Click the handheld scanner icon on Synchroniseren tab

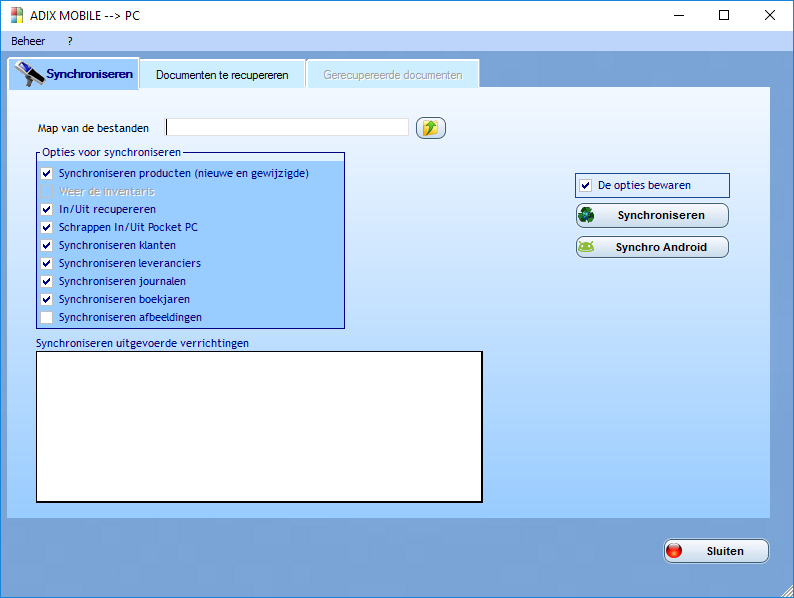click(x=29, y=74)
